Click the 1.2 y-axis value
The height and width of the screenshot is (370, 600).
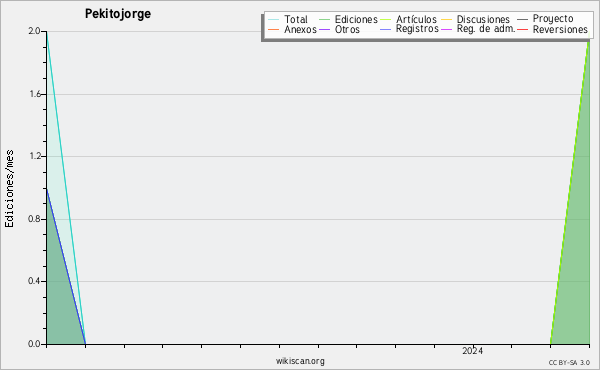tap(34, 156)
